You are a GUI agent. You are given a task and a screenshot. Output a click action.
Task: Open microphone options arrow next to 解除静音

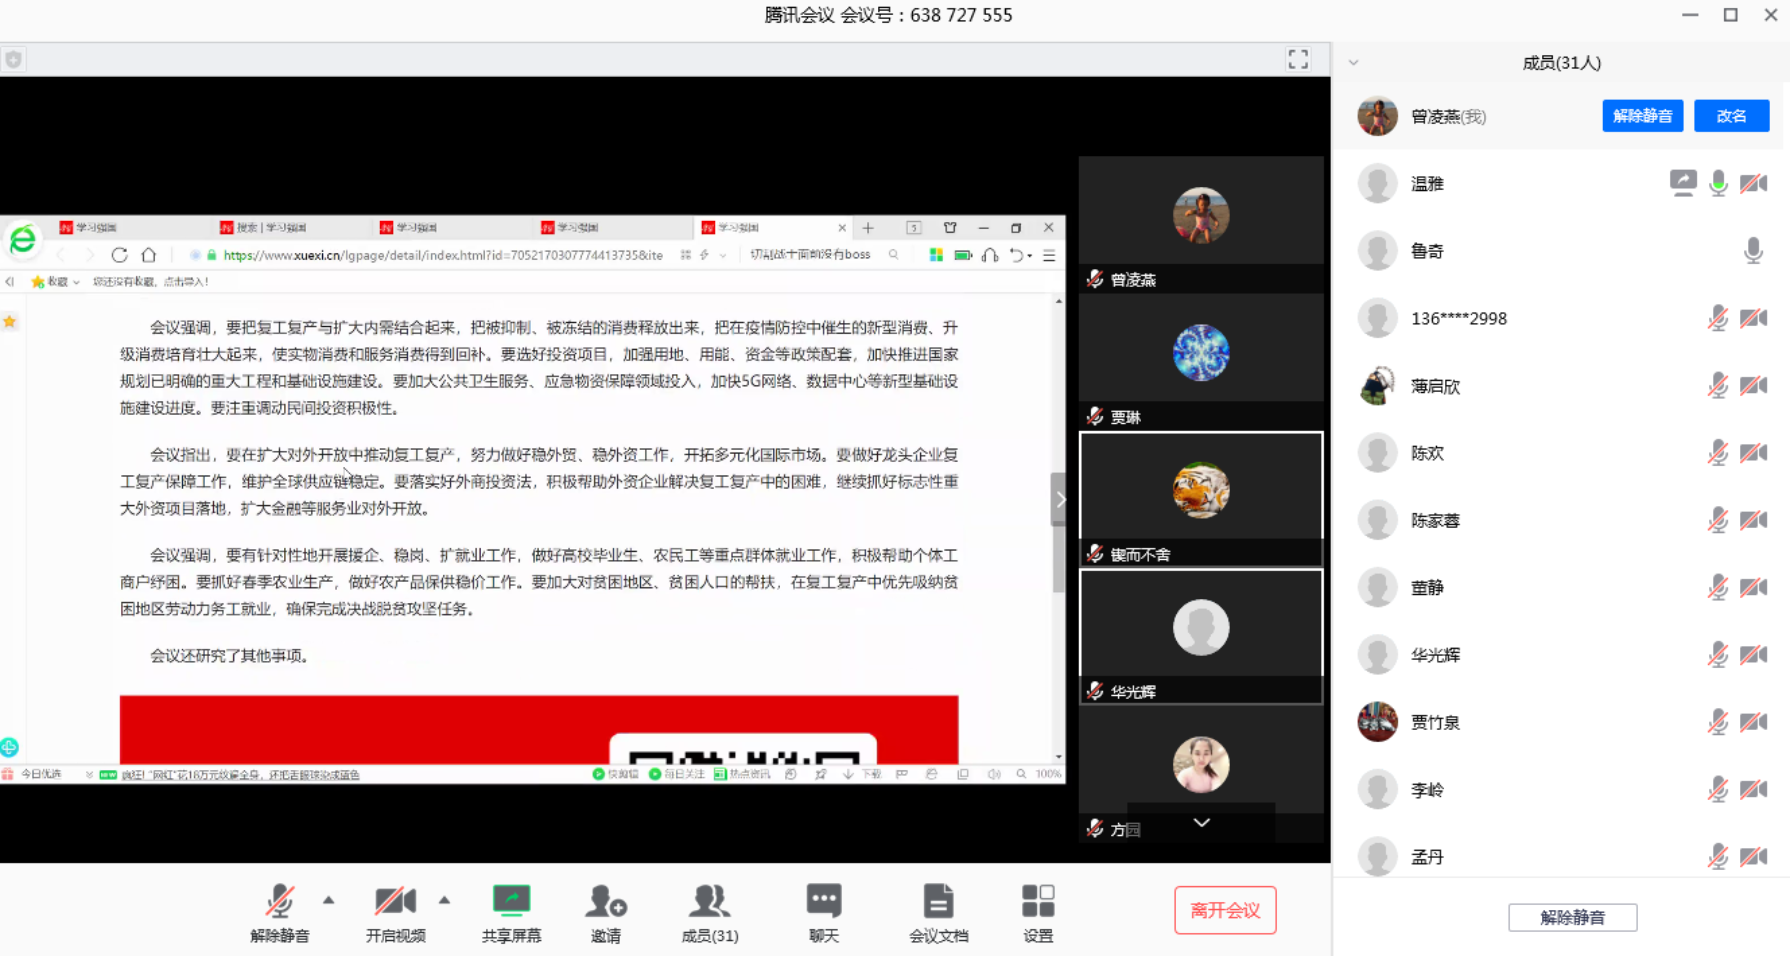(329, 901)
